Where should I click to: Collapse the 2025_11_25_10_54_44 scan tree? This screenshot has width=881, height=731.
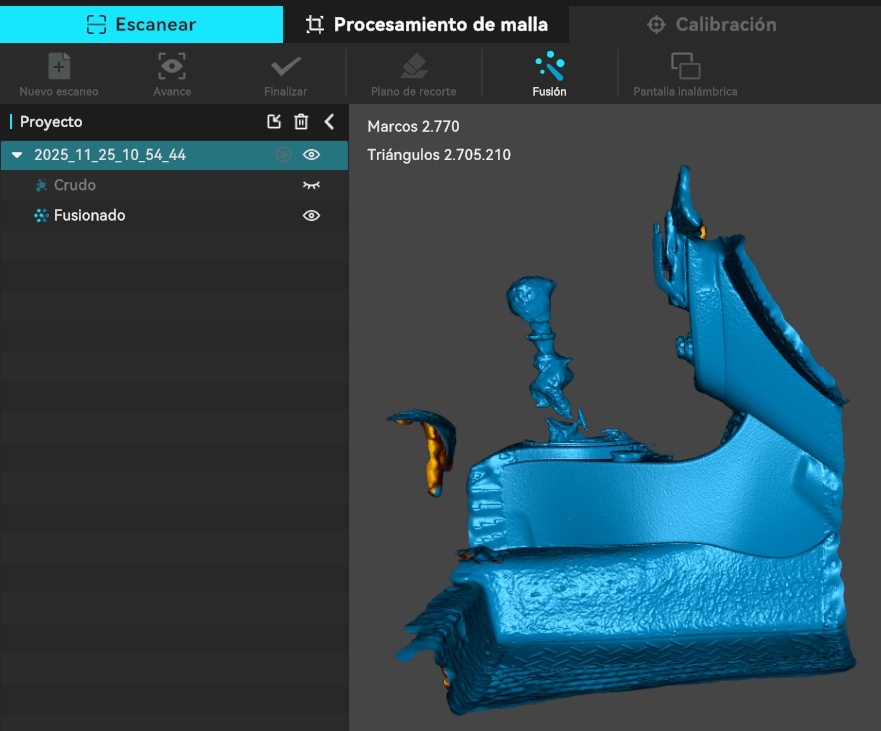coord(17,155)
